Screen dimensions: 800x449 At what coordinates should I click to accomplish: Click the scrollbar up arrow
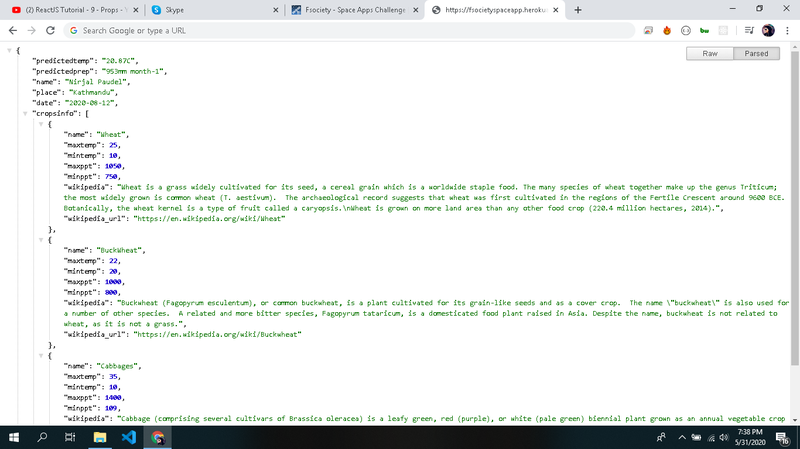pos(794,47)
